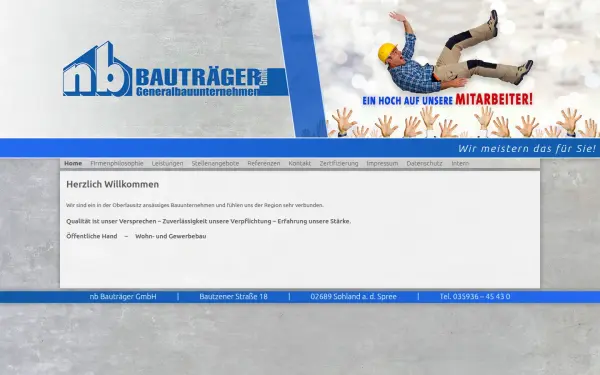Viewport: 600px width, 375px height.
Task: Open the Intern login area
Action: click(460, 163)
